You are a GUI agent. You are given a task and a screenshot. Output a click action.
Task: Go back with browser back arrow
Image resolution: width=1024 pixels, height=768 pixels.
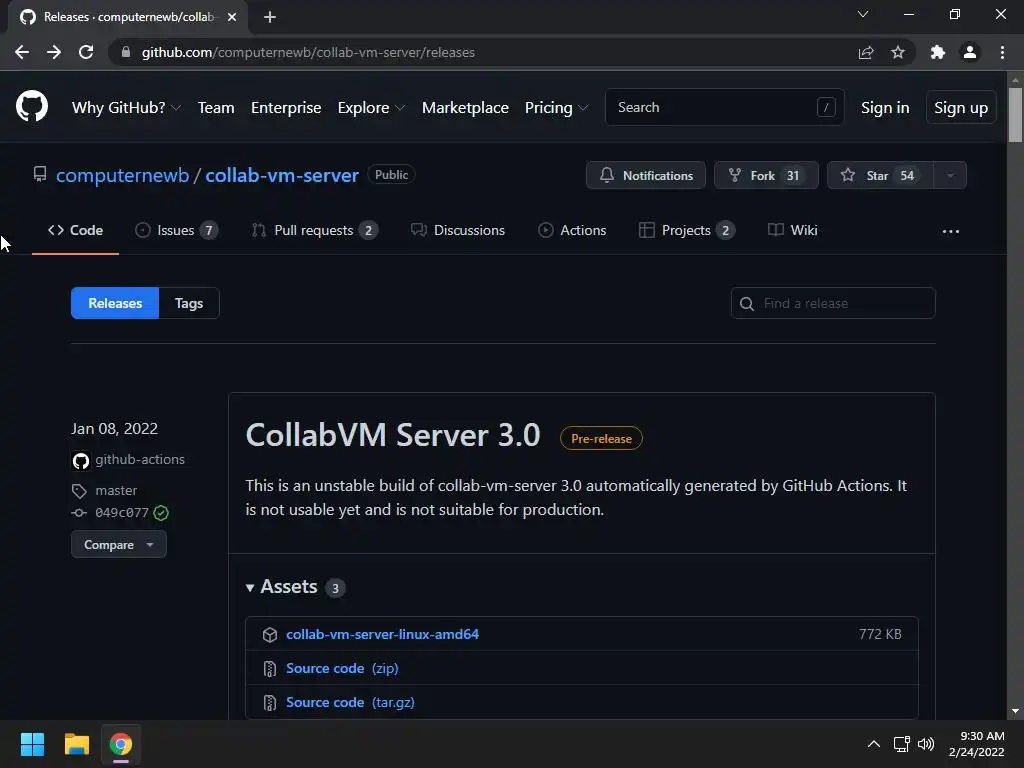(22, 52)
